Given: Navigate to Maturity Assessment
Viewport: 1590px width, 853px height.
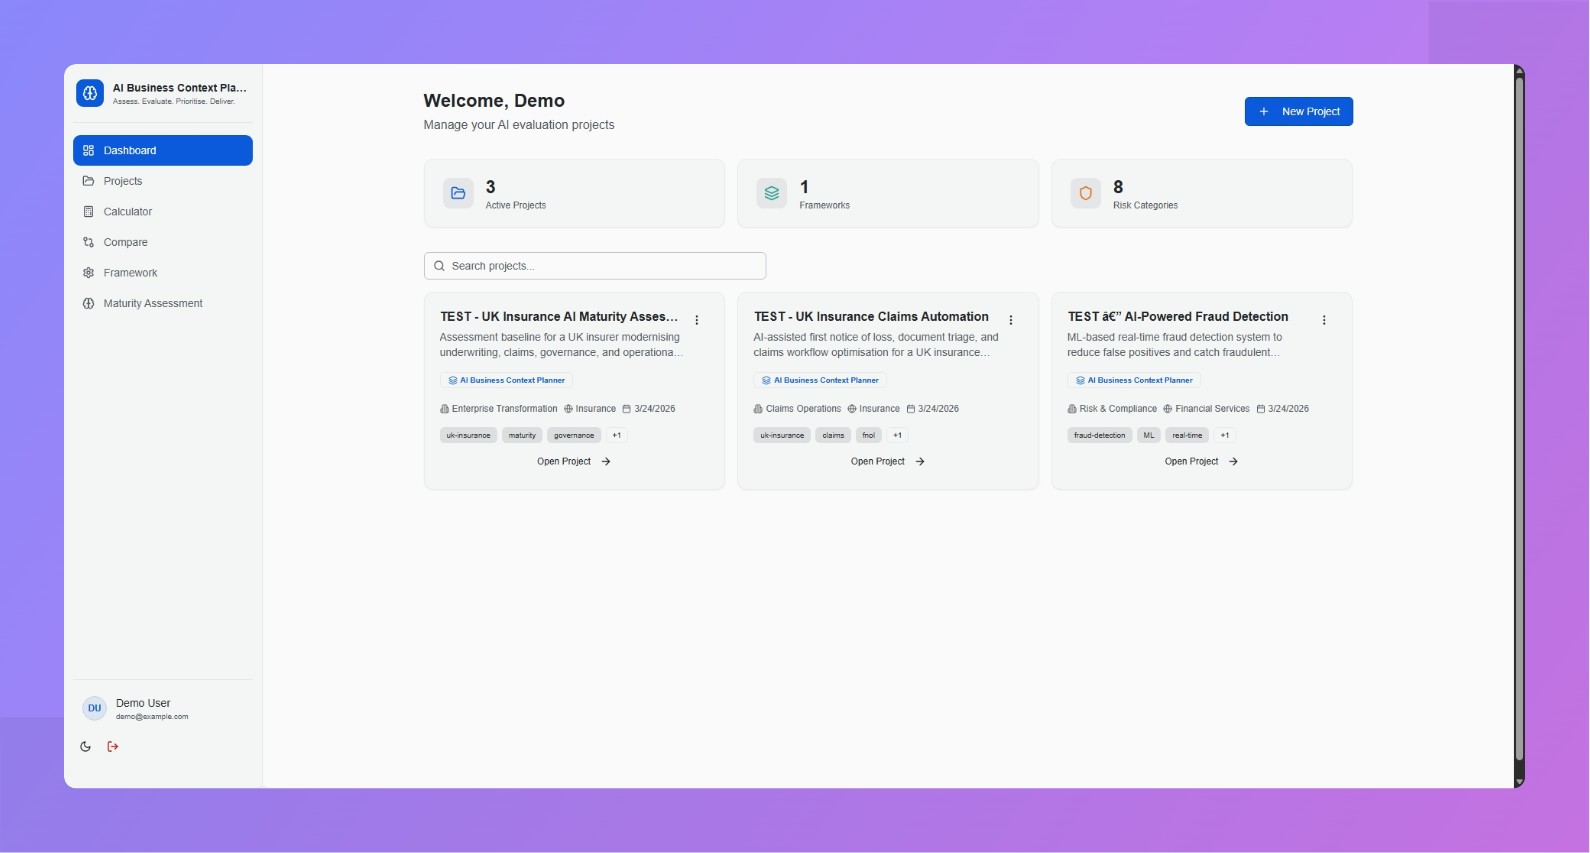Looking at the screenshot, I should point(163,303).
